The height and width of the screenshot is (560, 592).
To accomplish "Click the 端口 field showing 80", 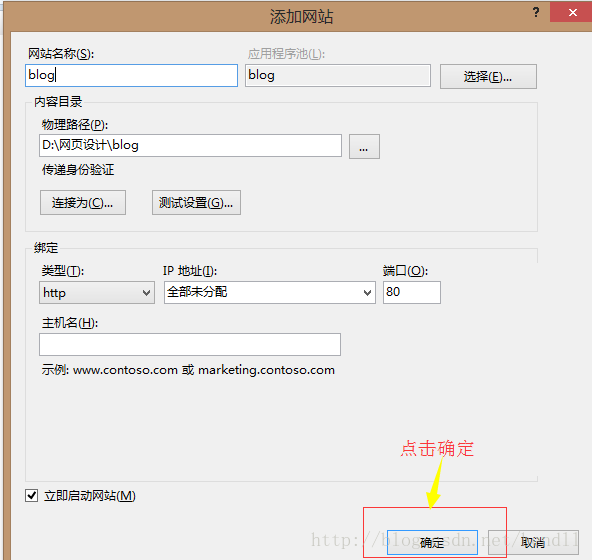I will [x=412, y=292].
